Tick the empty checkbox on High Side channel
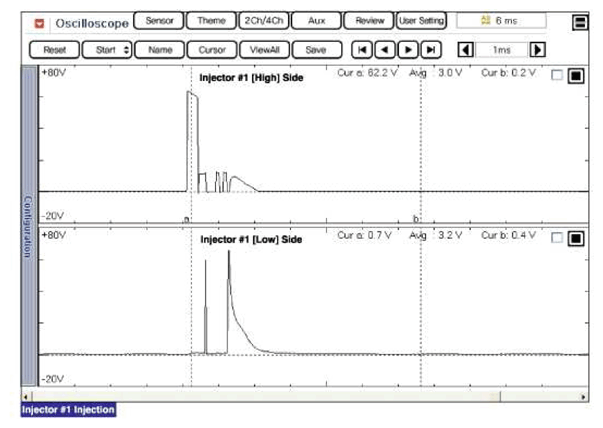This screenshot has height=428, width=603. click(557, 76)
